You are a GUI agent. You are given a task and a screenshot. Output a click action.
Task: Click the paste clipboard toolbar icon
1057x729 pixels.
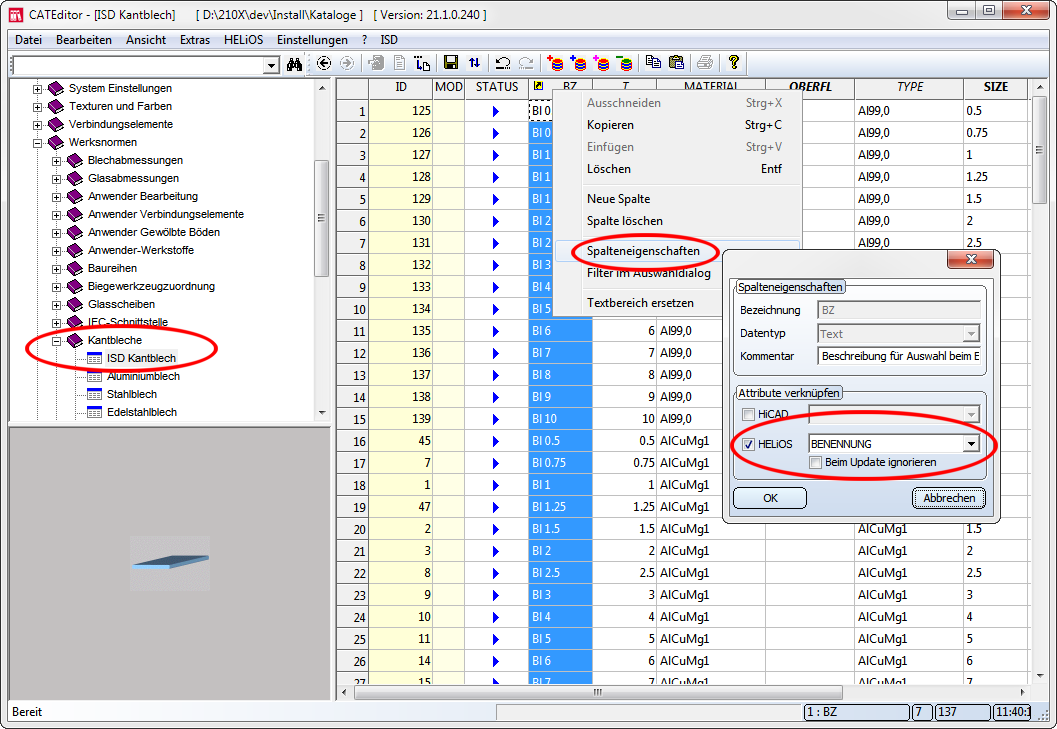click(x=676, y=63)
